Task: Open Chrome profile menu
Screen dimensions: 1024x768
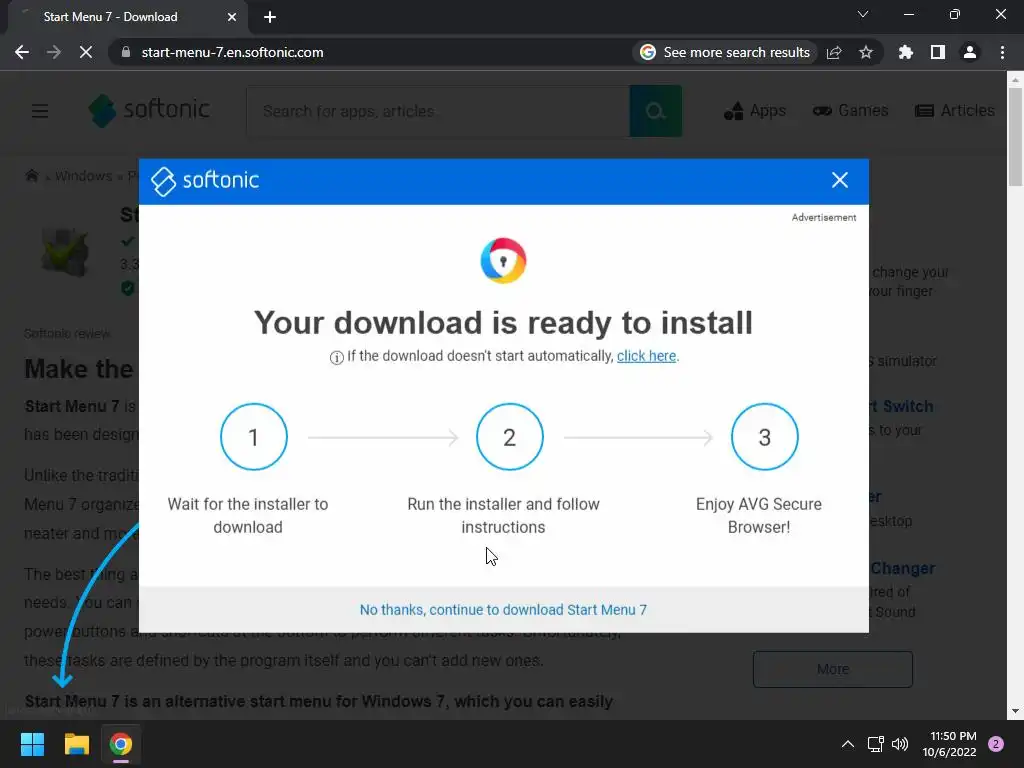Action: pos(970,52)
